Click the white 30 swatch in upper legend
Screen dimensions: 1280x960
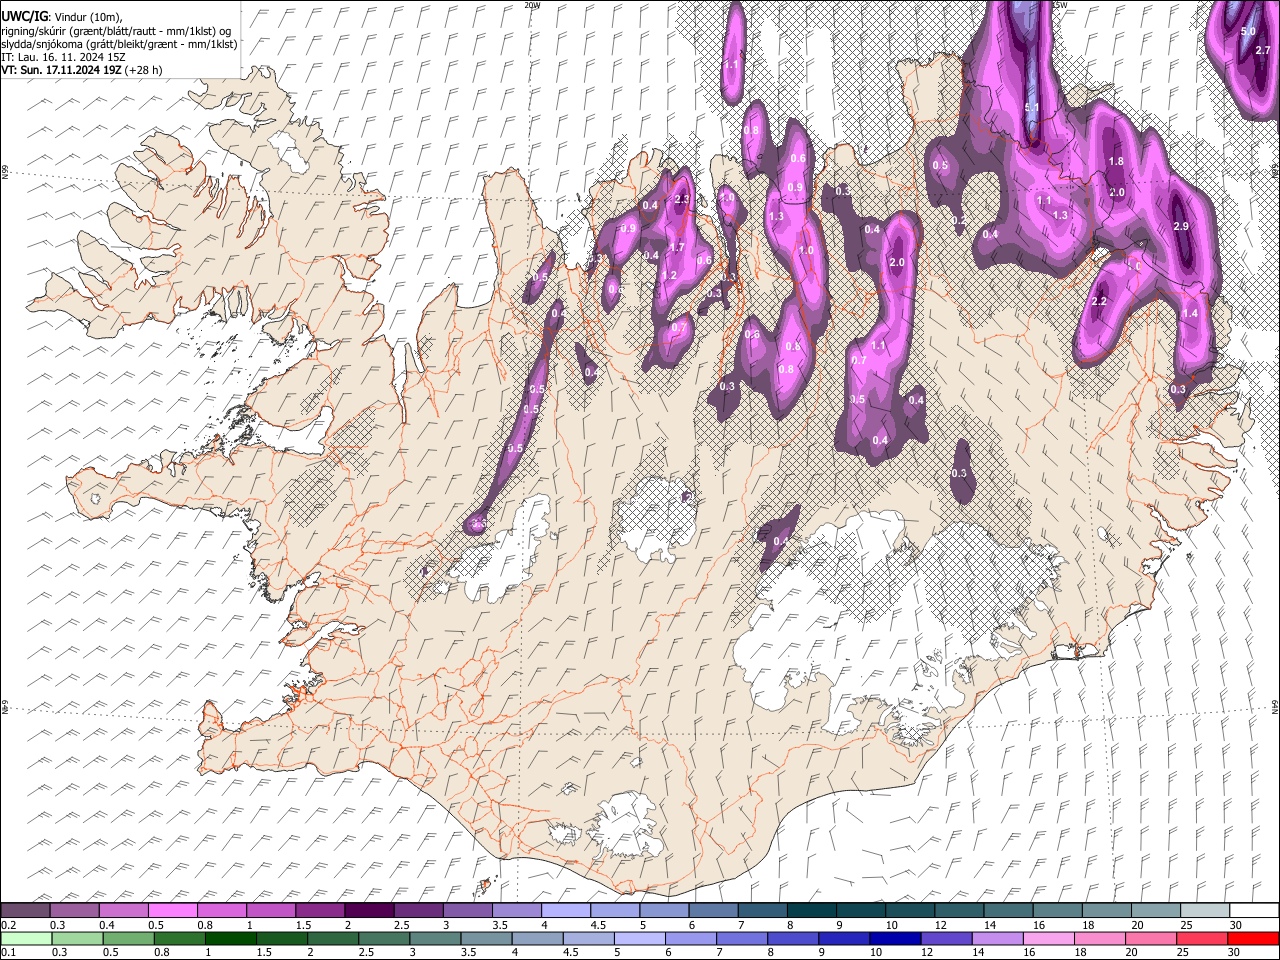(1254, 910)
